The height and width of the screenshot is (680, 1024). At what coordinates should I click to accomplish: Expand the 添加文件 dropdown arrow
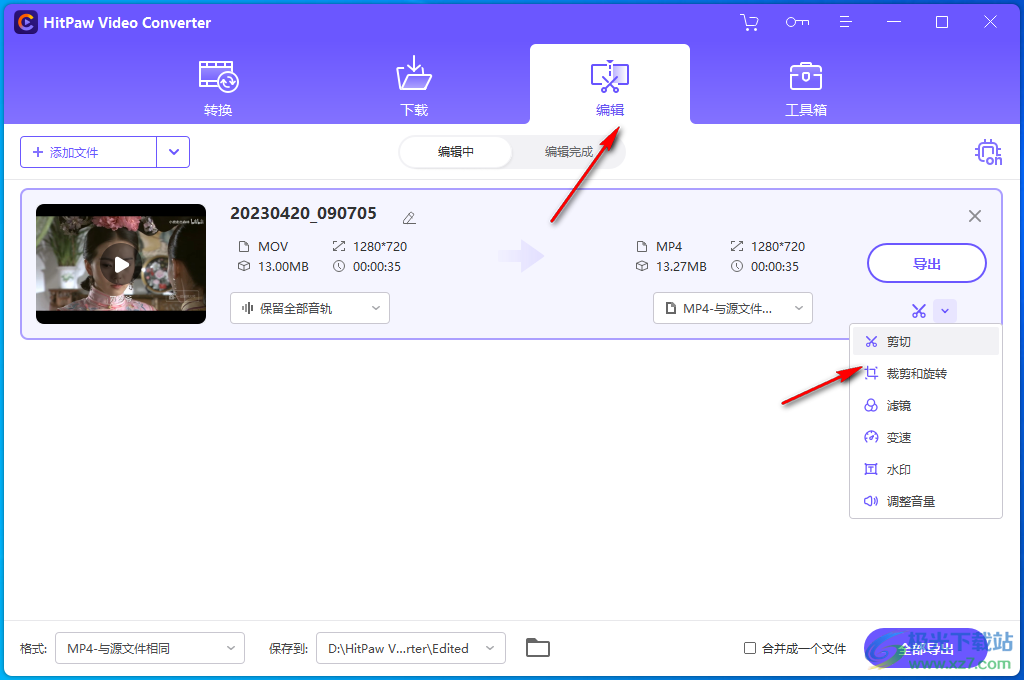(x=173, y=152)
